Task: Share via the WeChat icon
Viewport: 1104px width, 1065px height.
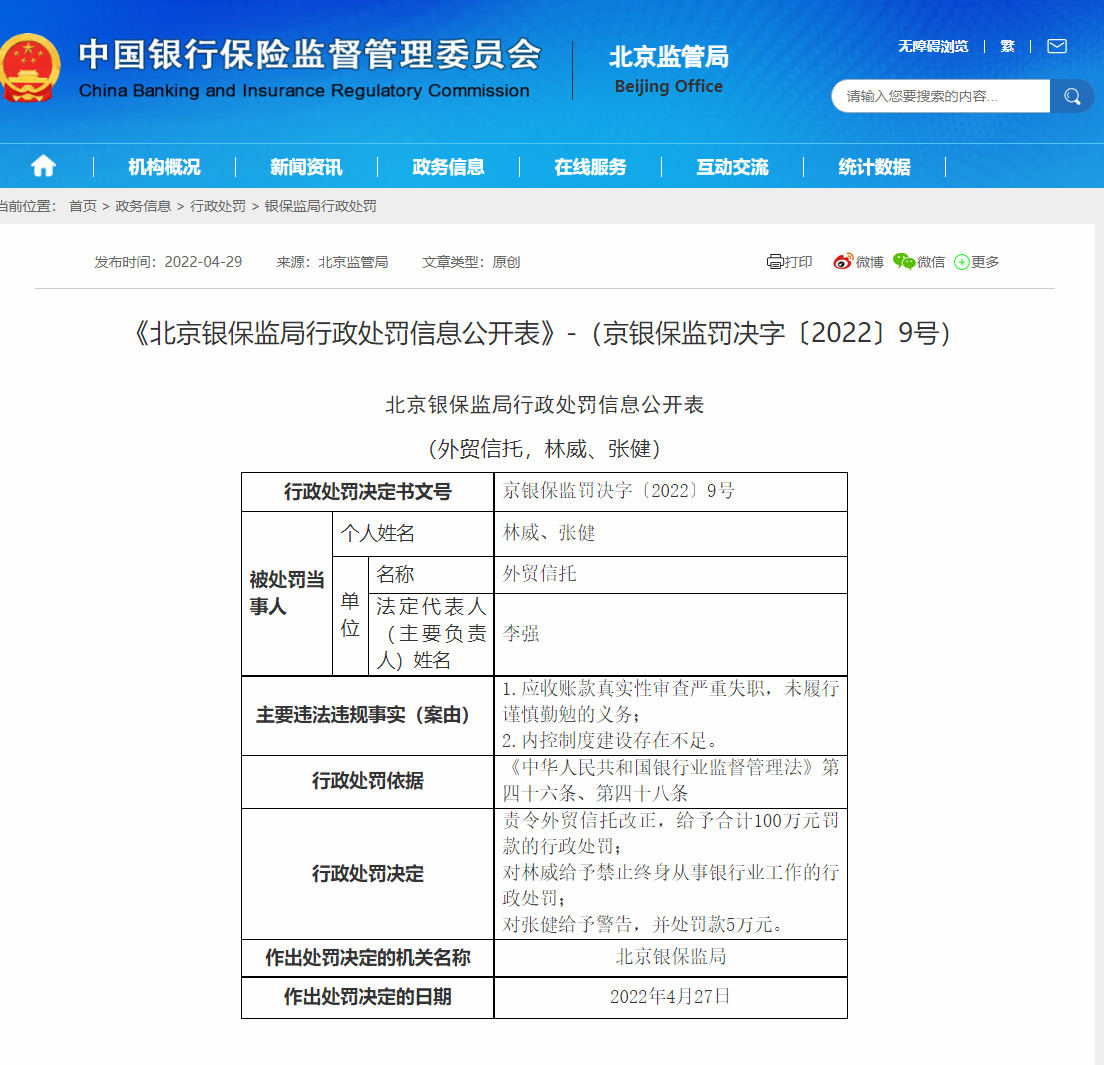Action: (x=904, y=262)
